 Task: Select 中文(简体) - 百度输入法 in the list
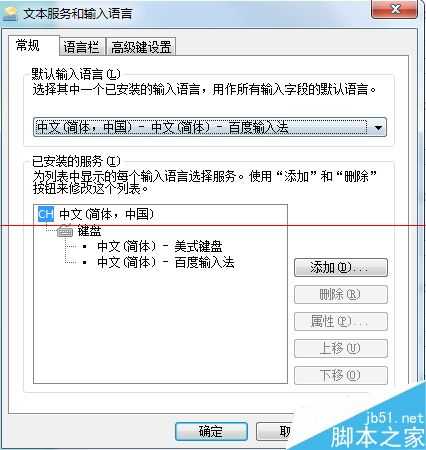tap(166, 262)
